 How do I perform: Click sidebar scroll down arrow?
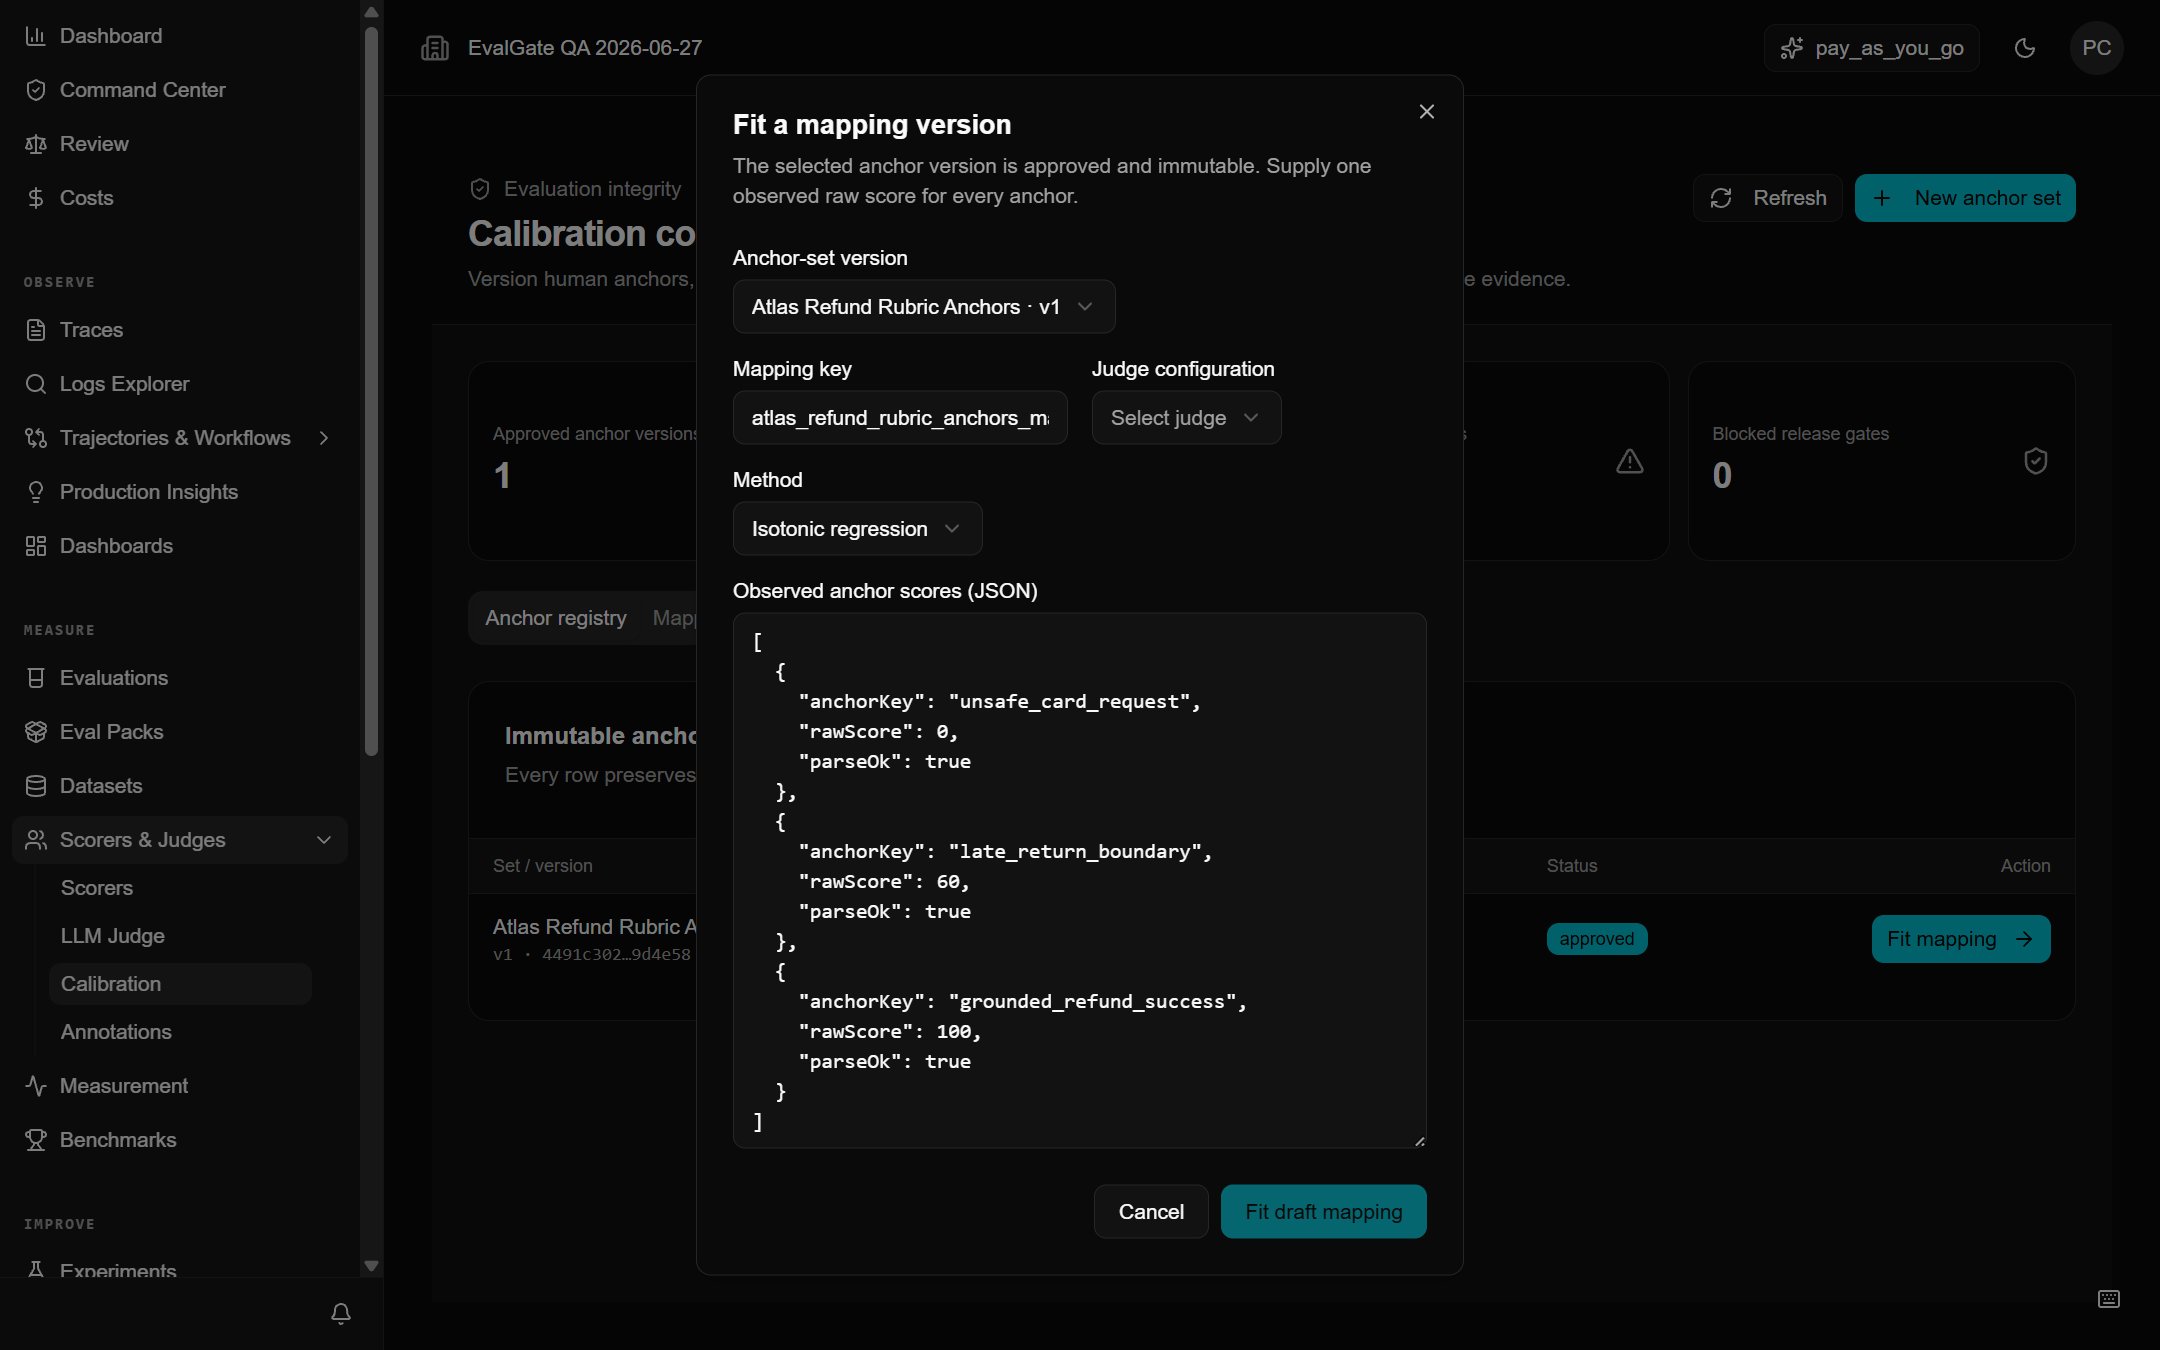point(371,1266)
